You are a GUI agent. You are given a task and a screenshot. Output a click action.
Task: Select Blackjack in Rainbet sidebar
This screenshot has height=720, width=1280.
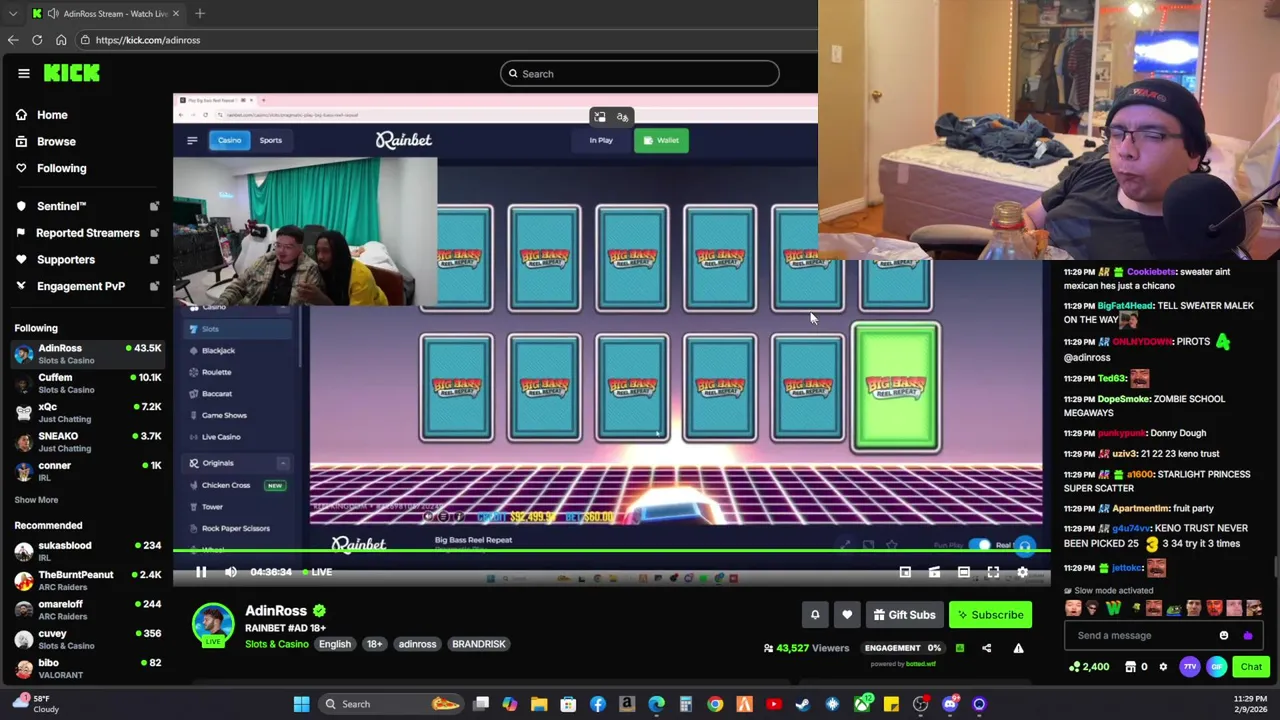tap(218, 351)
